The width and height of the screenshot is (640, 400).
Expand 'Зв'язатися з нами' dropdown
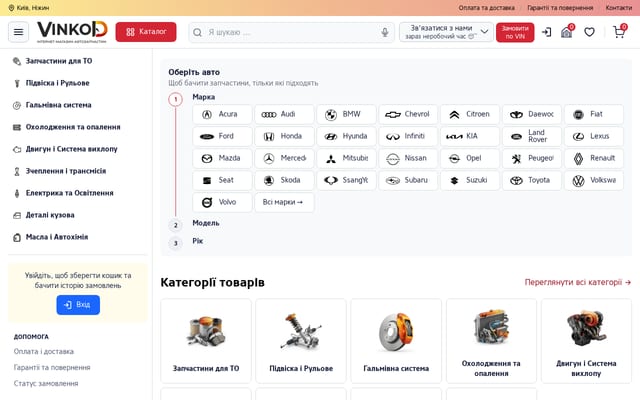446,32
